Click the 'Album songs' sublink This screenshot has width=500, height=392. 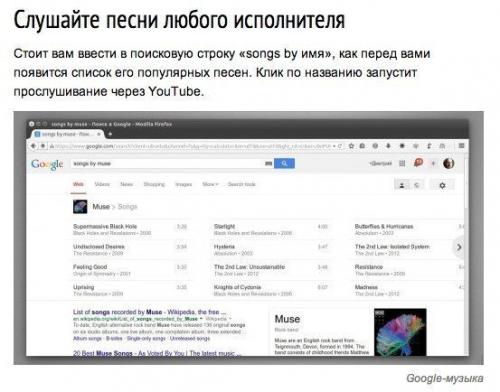pyautogui.click(x=87, y=338)
